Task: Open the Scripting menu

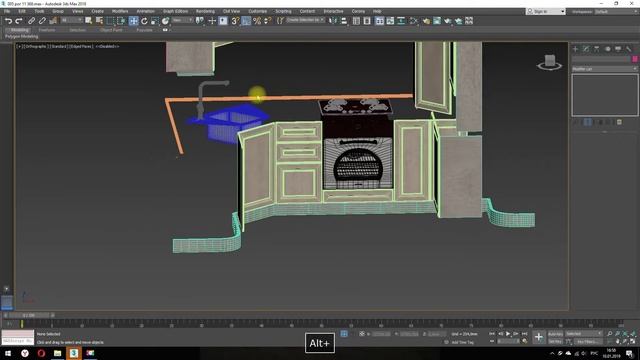Action: pos(283,11)
